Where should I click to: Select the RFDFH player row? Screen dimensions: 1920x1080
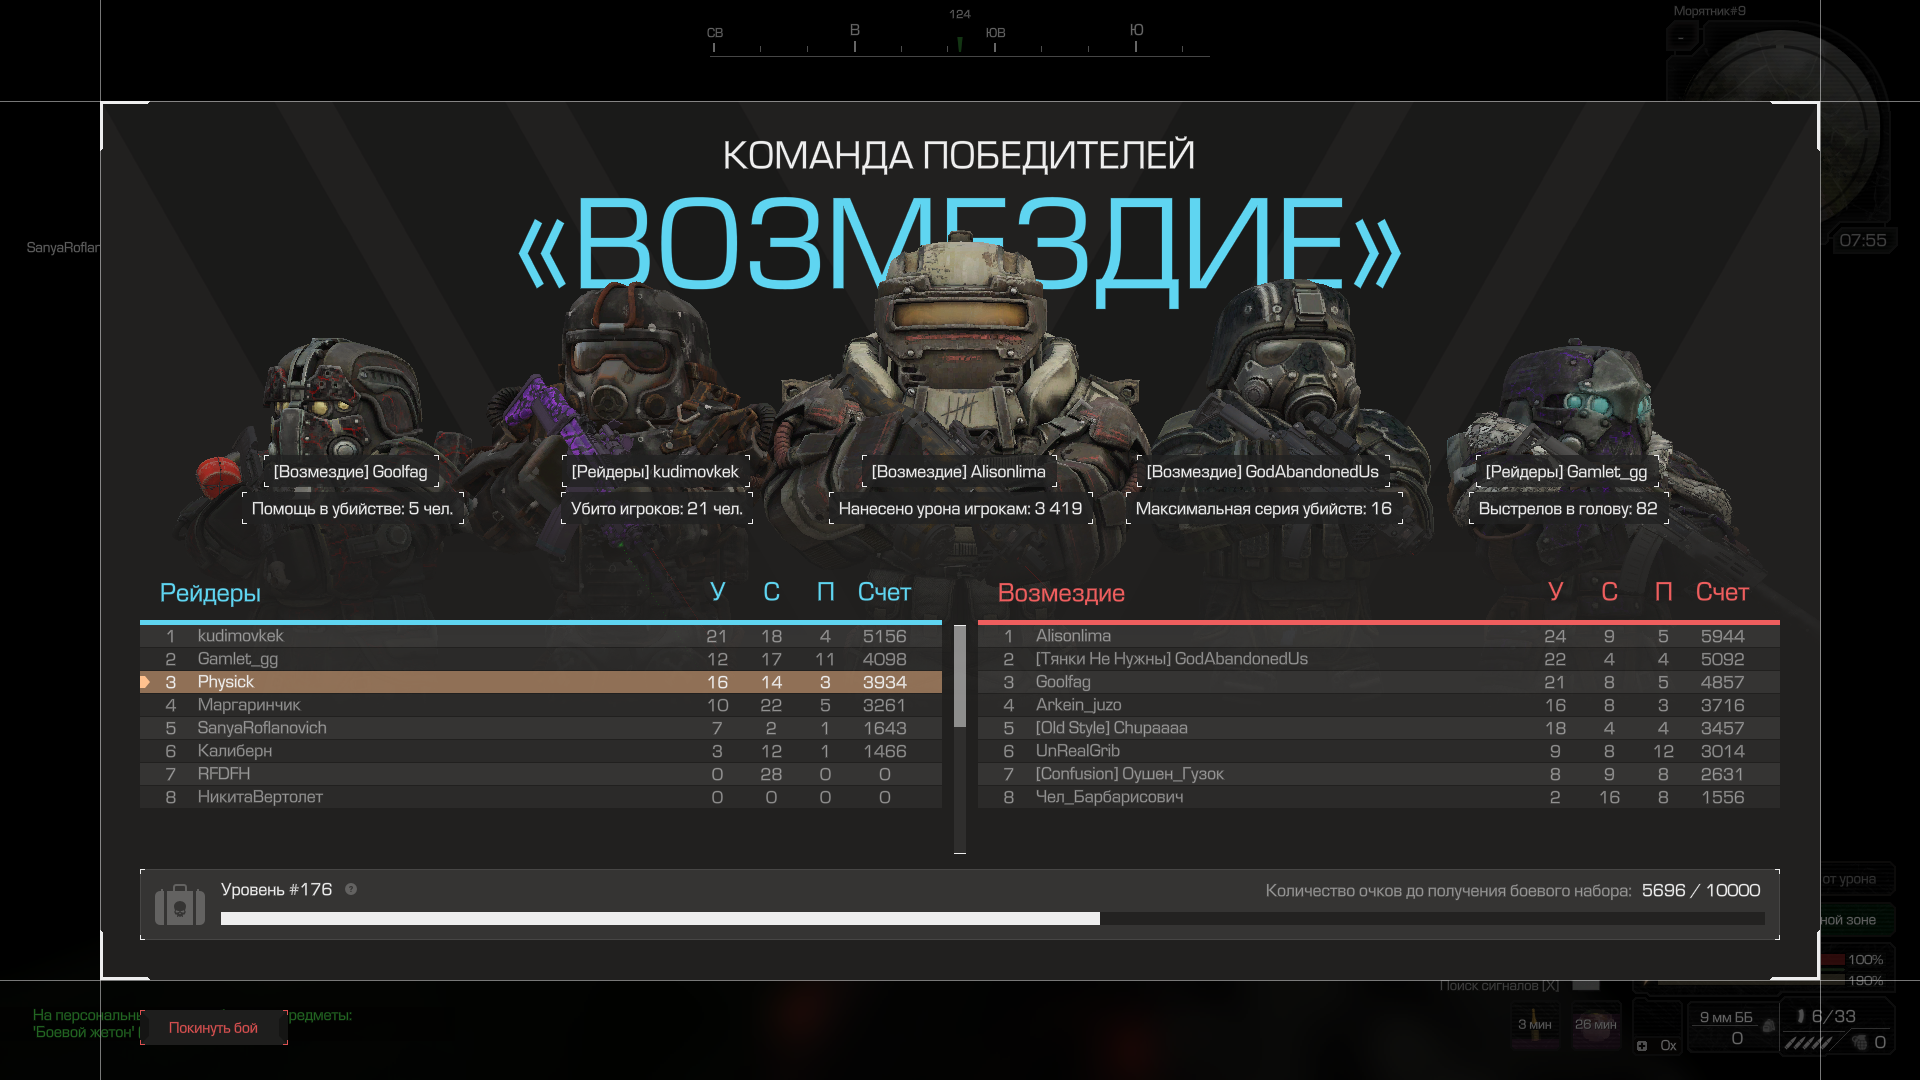pos(541,774)
